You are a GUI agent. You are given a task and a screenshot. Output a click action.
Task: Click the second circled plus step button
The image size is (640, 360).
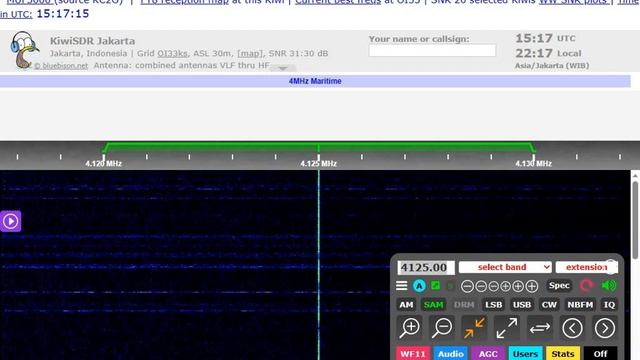click(x=518, y=286)
